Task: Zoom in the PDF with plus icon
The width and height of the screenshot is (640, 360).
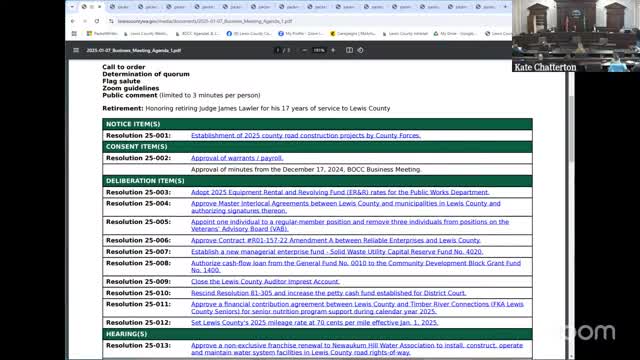Action: [333, 50]
